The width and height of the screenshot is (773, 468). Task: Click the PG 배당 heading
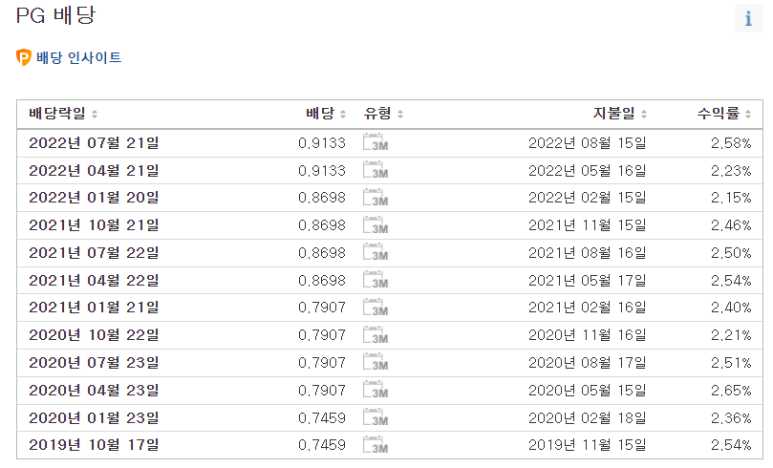coord(55,16)
